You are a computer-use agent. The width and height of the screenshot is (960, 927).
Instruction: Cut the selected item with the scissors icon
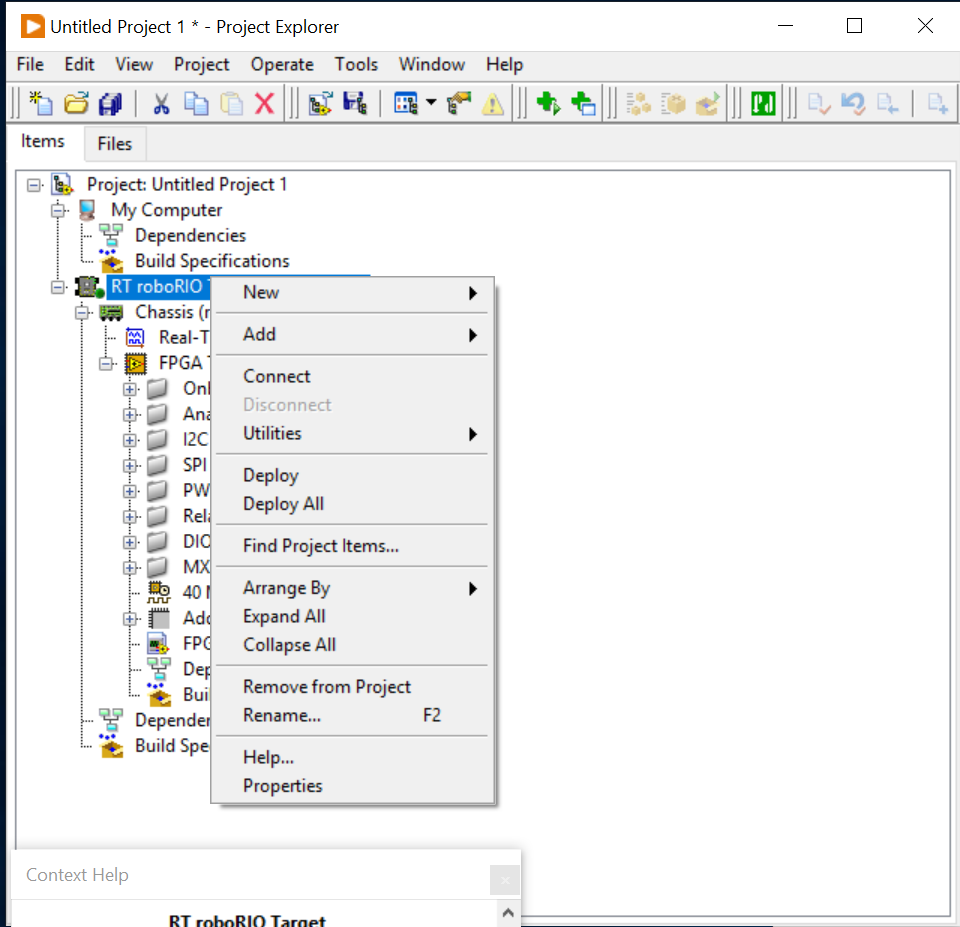pos(160,103)
